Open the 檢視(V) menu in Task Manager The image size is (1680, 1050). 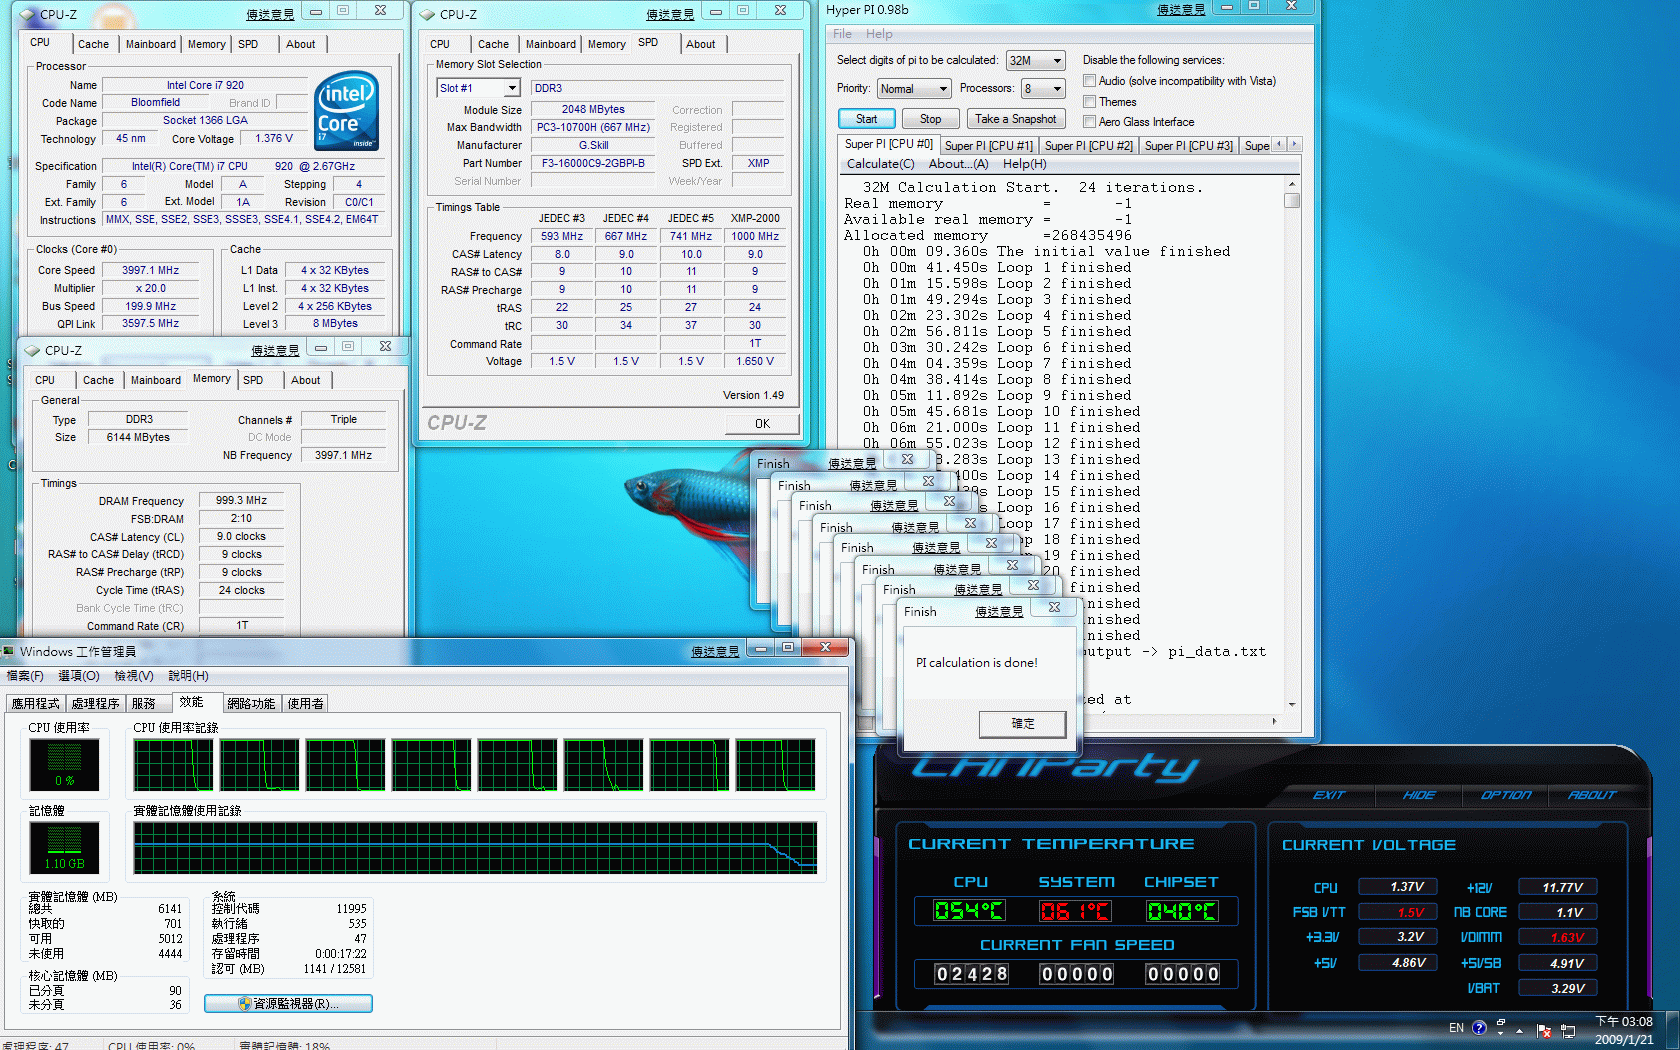click(134, 676)
